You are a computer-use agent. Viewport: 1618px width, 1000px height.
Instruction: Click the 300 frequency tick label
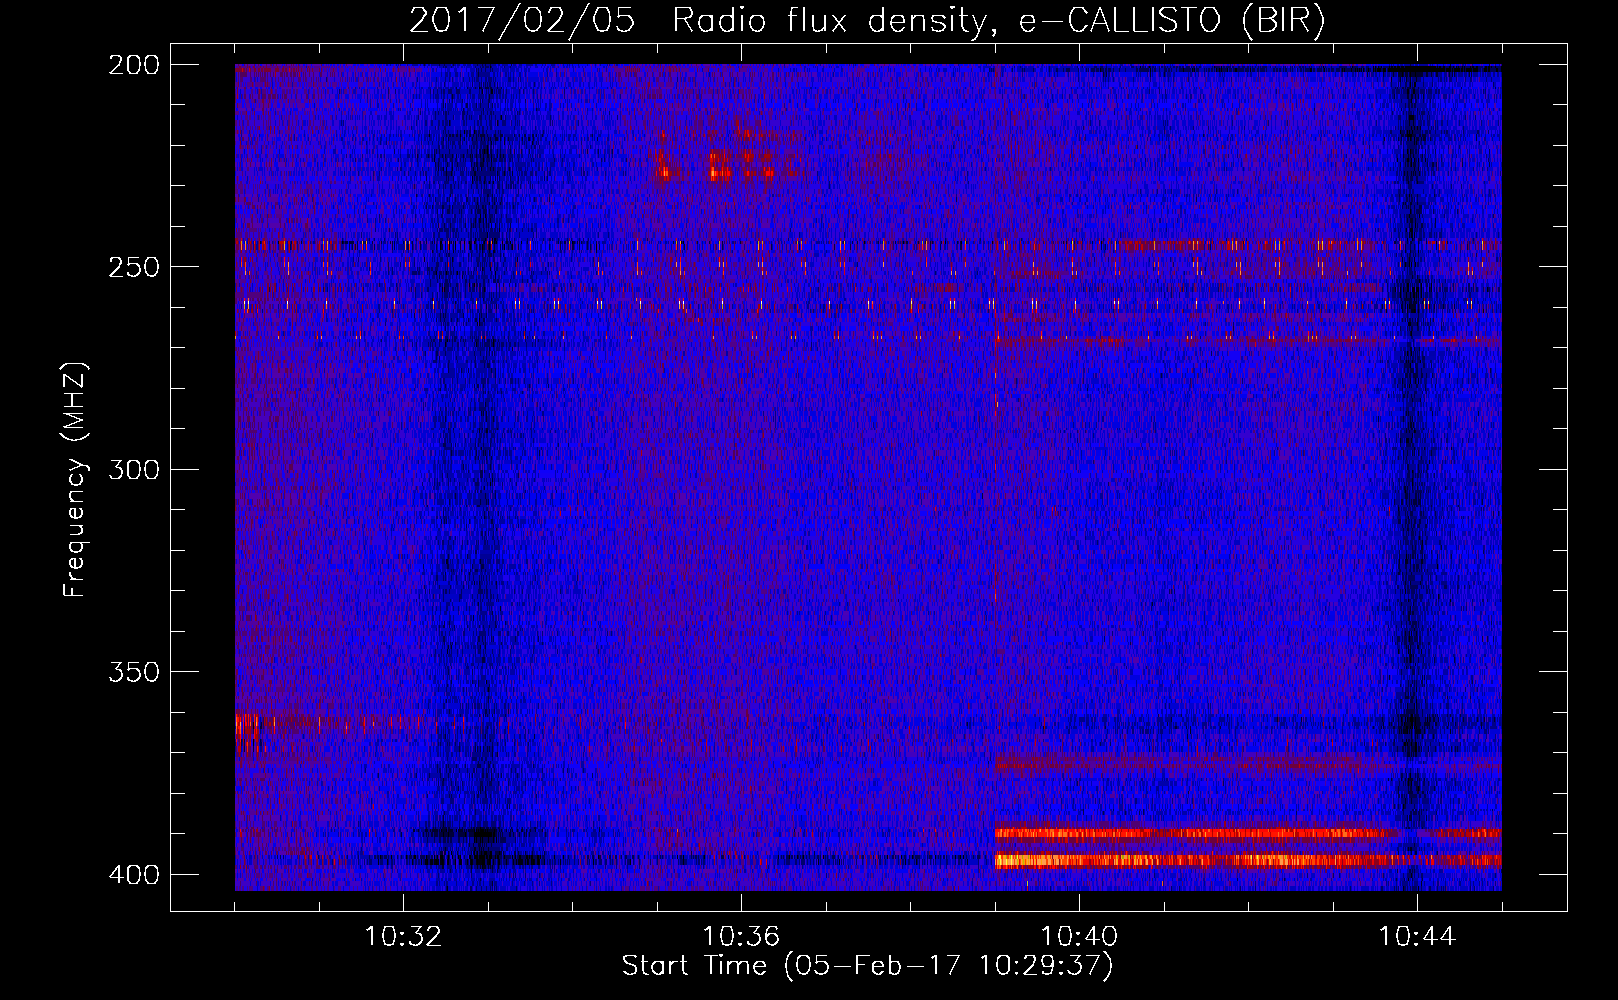pyautogui.click(x=133, y=469)
